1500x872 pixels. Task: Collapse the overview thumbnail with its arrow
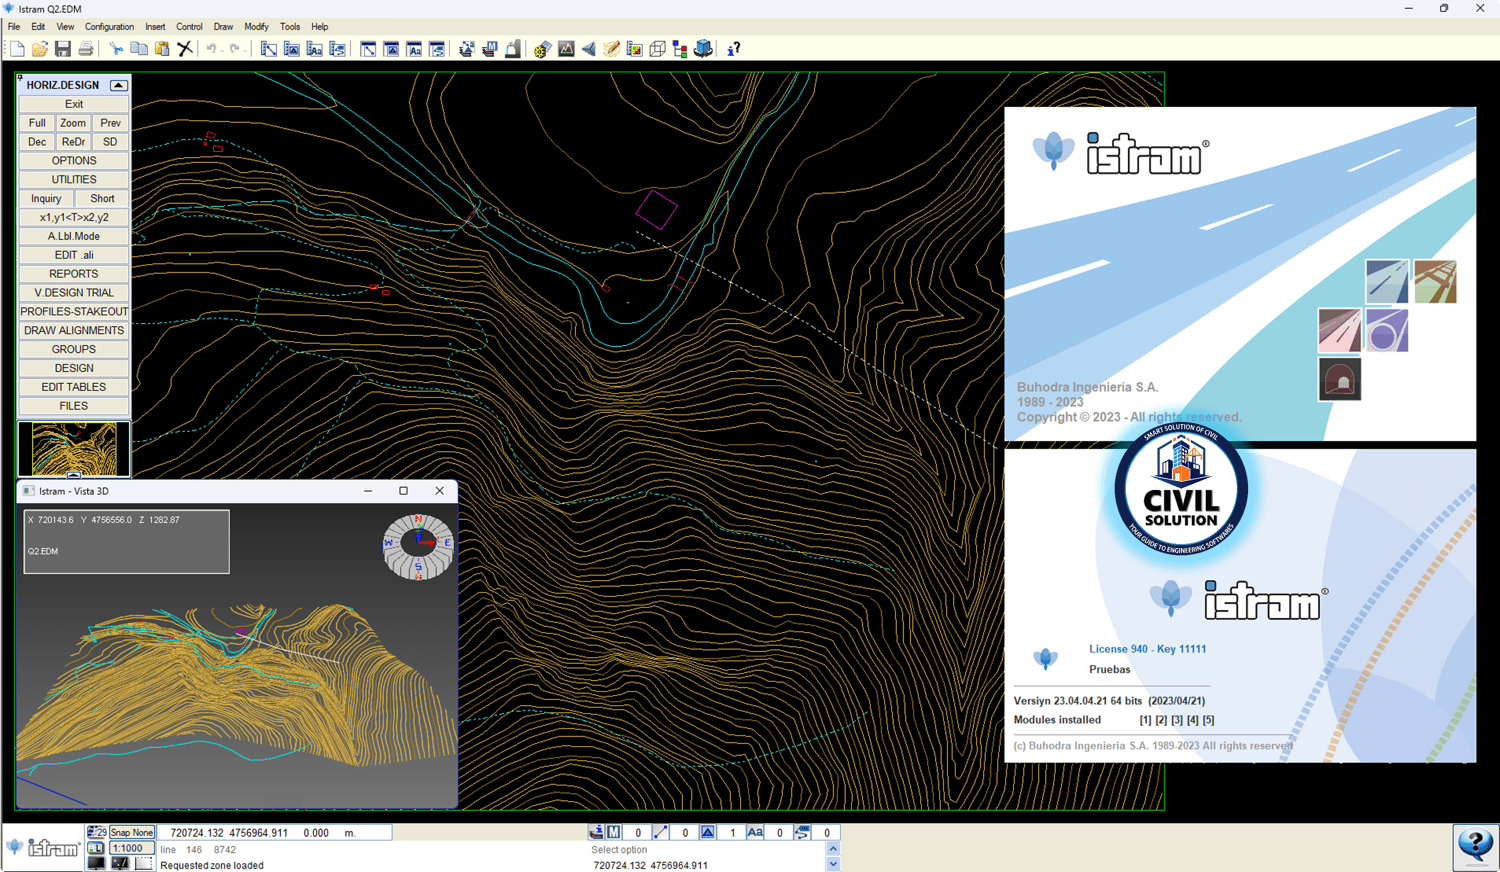tap(74, 475)
